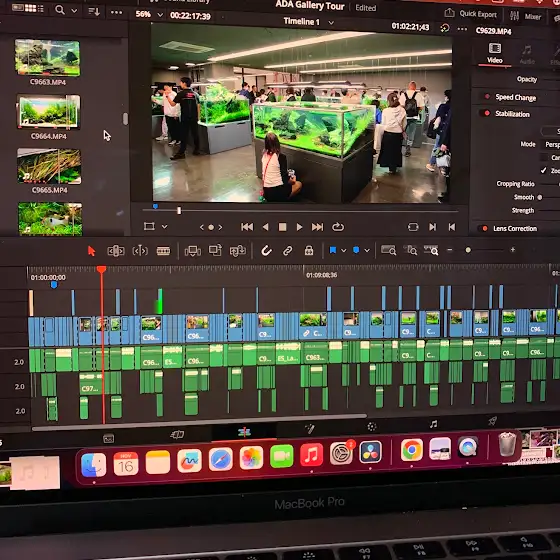
Task: Go to previous clip button
Action: pyautogui.click(x=452, y=227)
